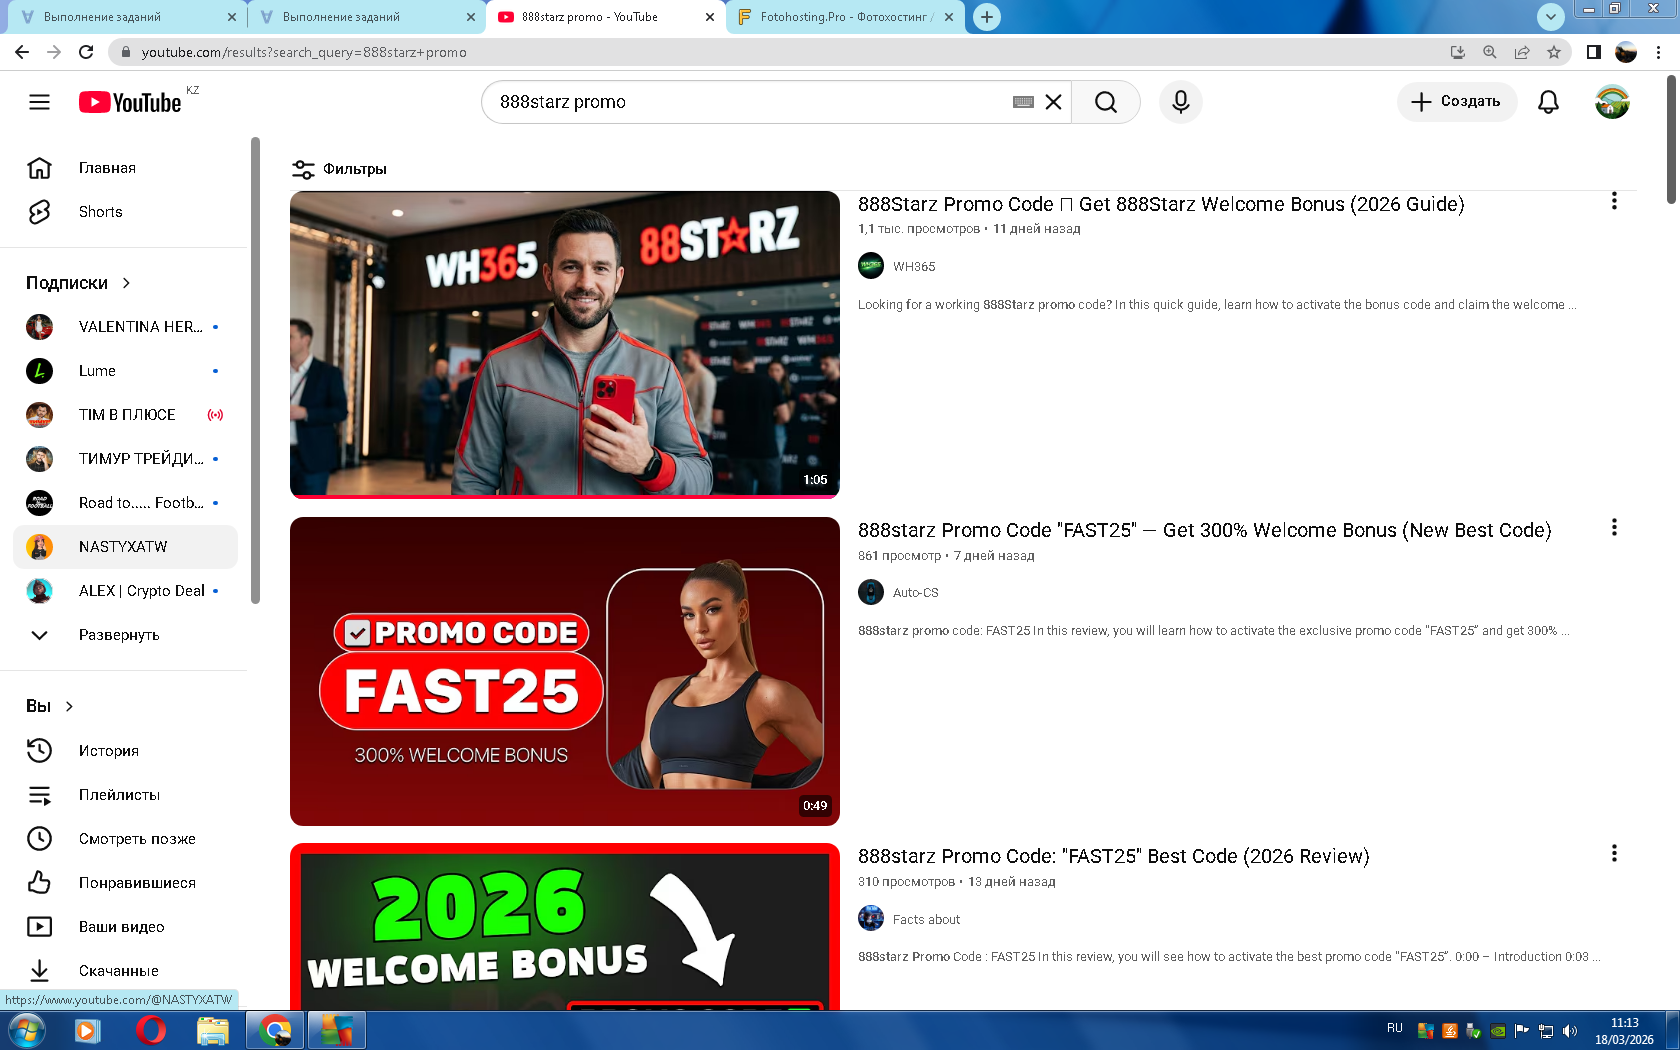Open Filters for search results
1680x1050 pixels.
[x=339, y=169]
